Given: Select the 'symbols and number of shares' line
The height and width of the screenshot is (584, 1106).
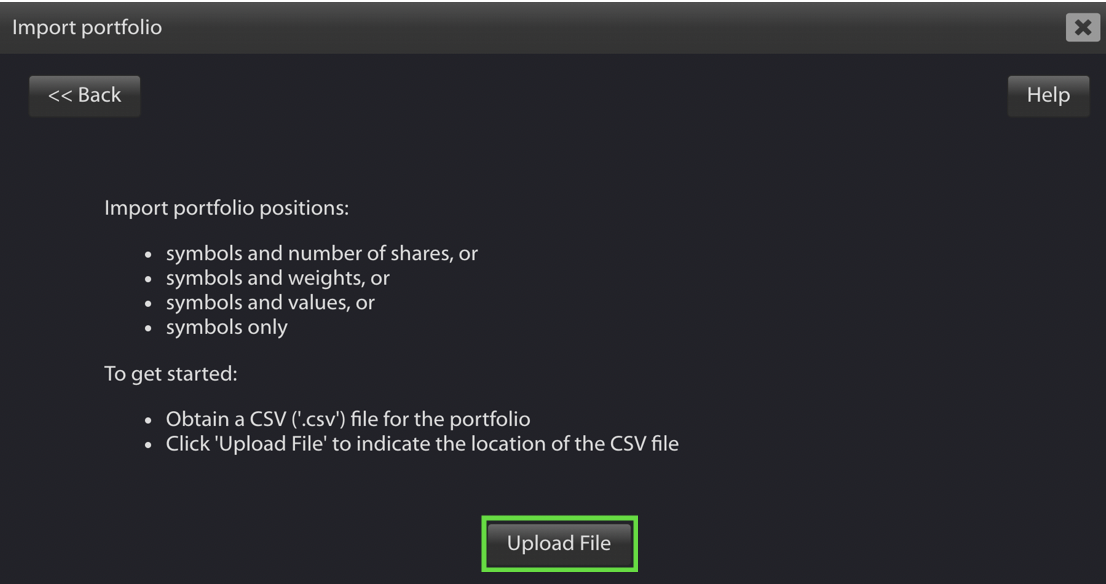Looking at the screenshot, I should click(x=322, y=253).
